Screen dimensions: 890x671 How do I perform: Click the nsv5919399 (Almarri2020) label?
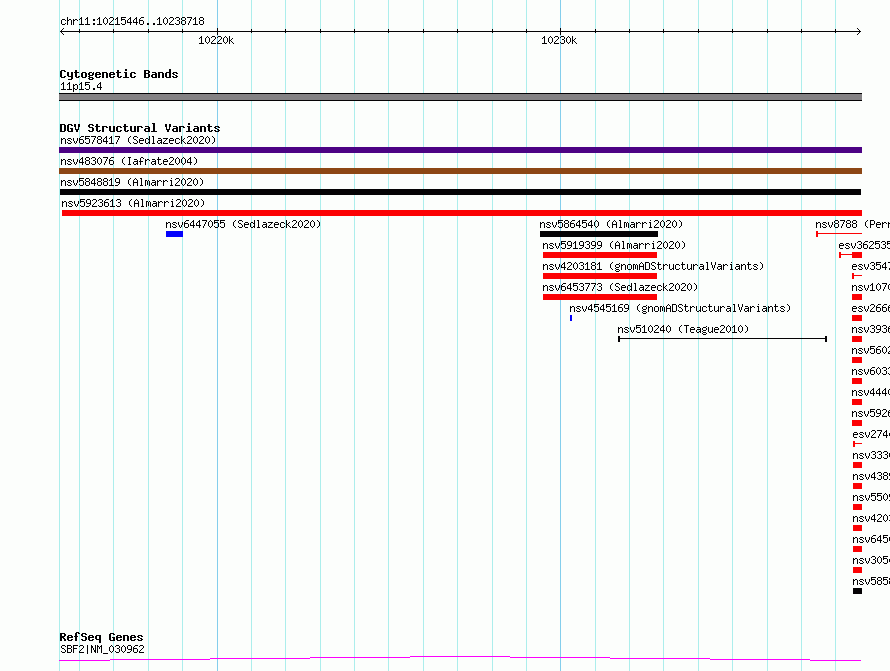pos(614,245)
